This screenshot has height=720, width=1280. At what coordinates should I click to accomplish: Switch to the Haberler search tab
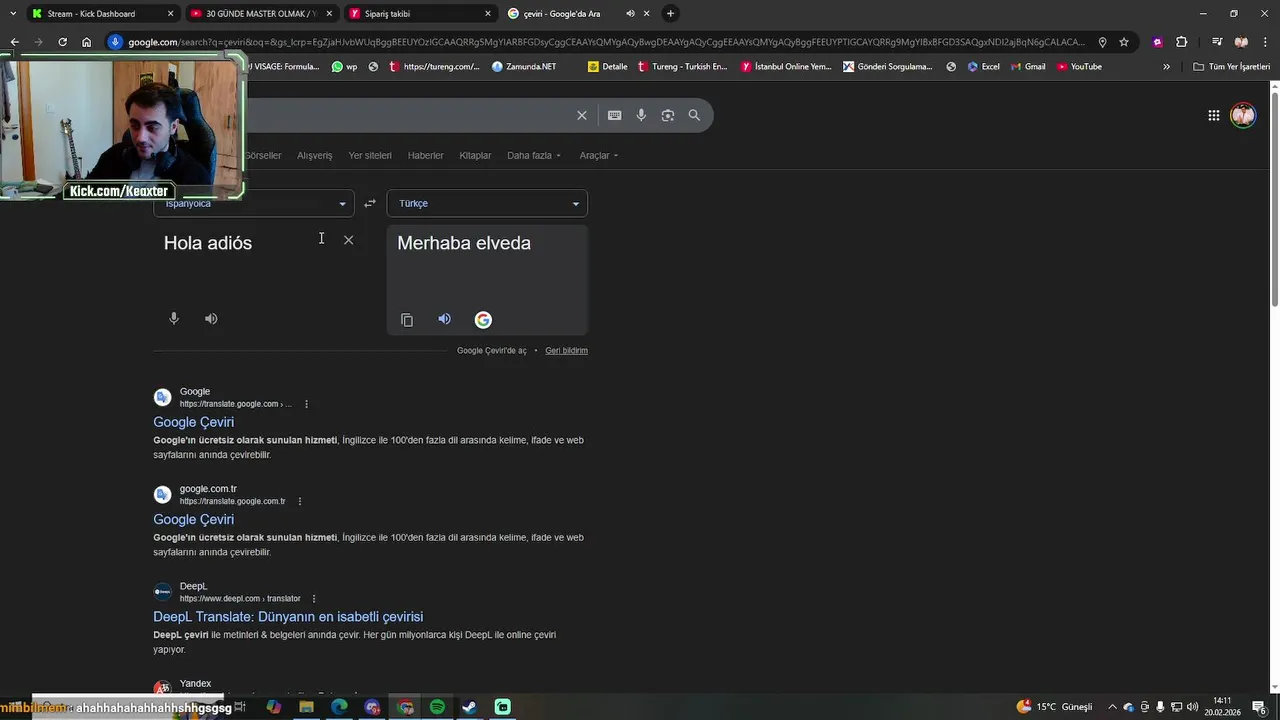426,155
